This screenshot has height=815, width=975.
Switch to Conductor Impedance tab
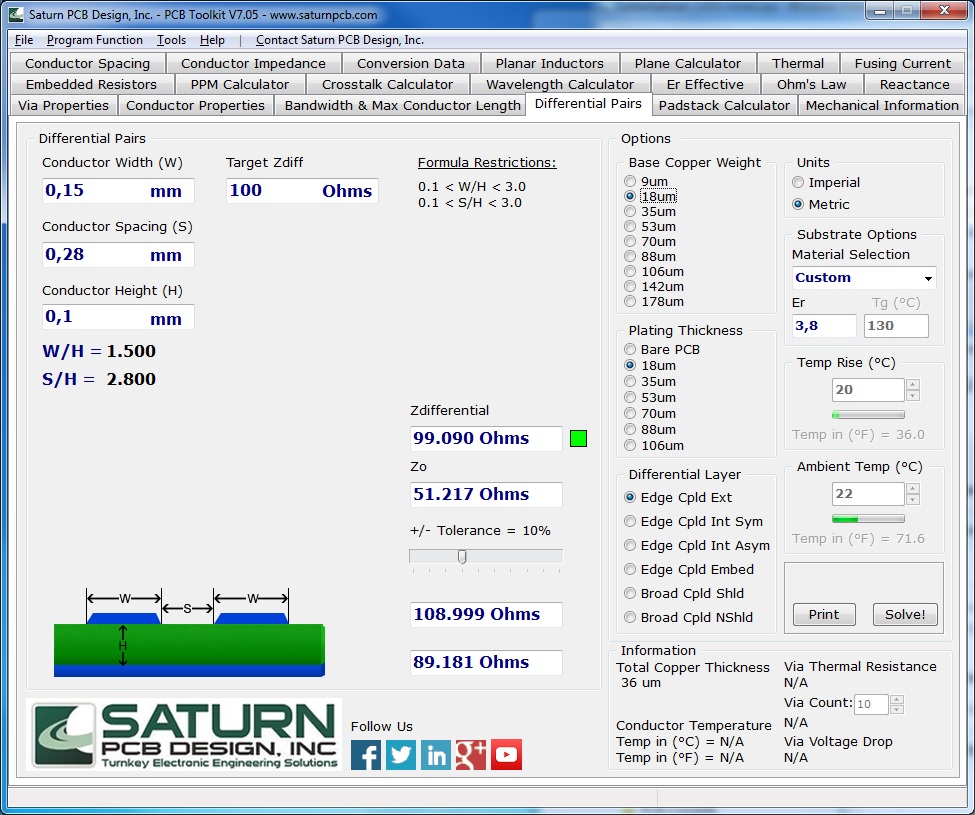pyautogui.click(x=253, y=63)
